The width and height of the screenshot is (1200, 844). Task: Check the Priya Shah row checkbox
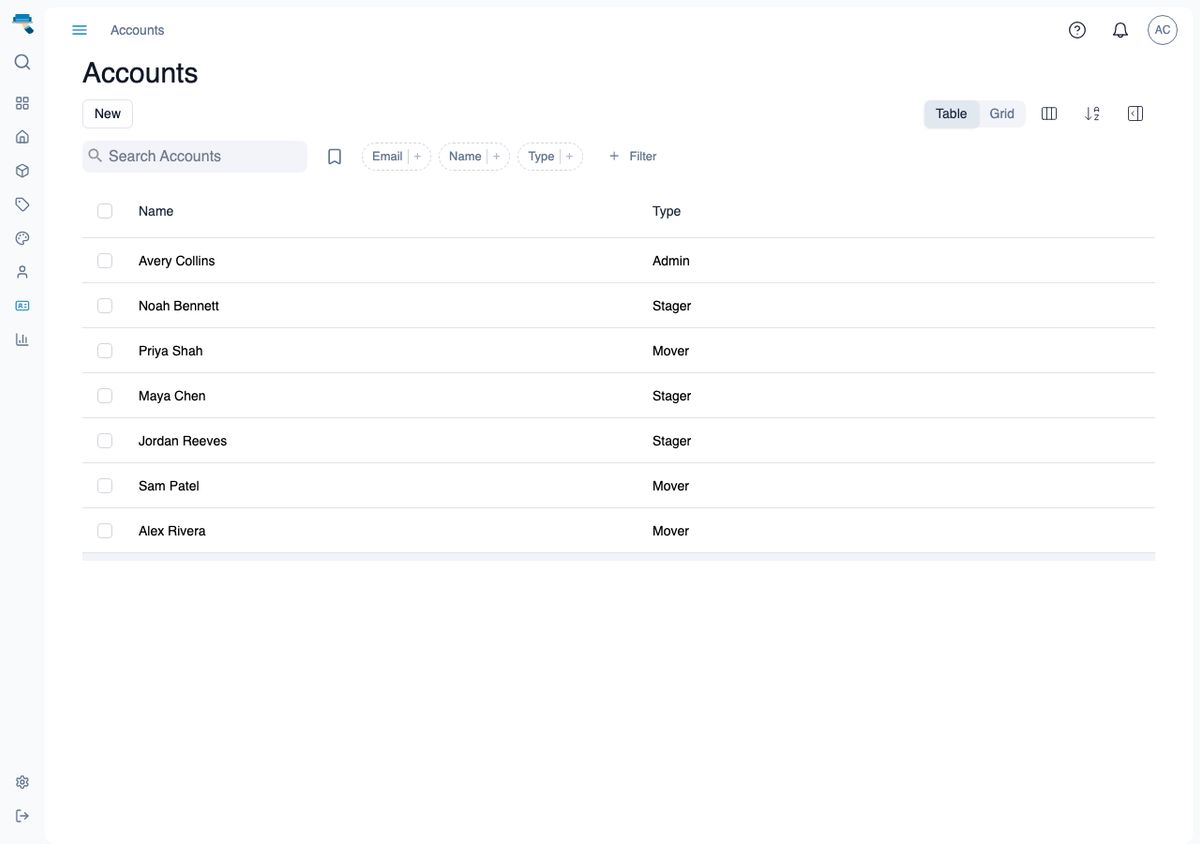(105, 351)
